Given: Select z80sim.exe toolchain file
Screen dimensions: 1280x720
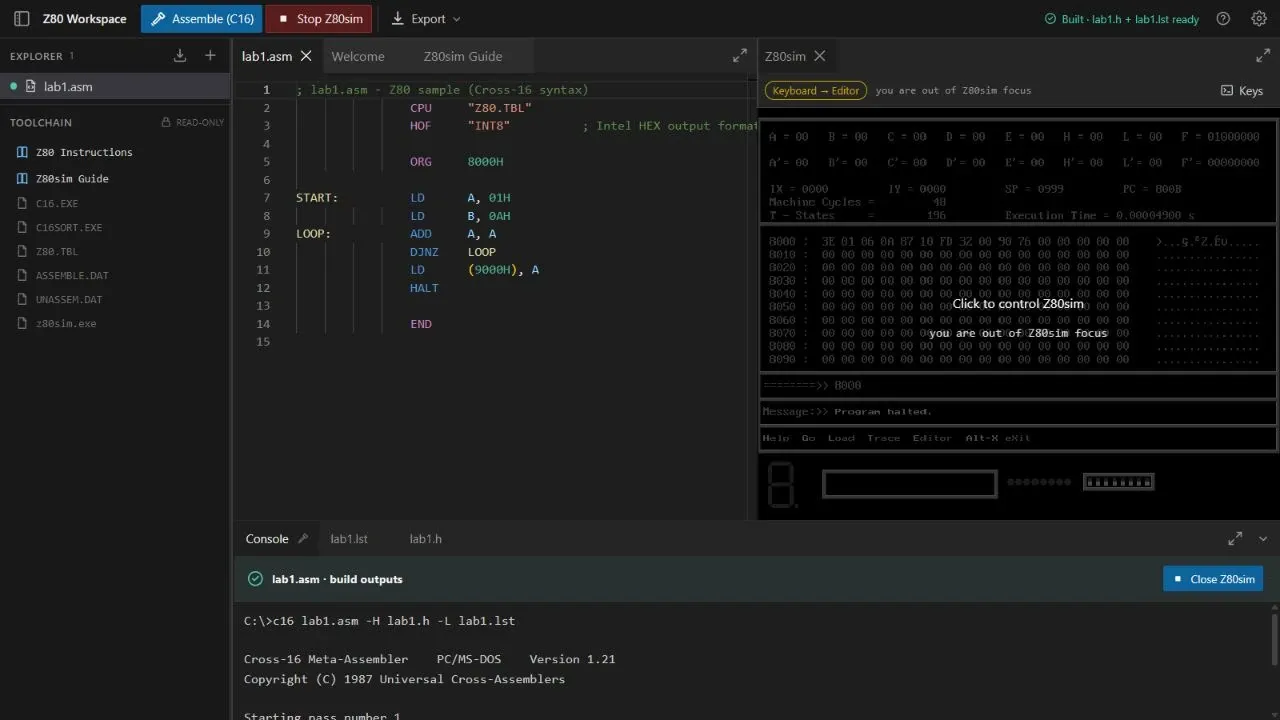Looking at the screenshot, I should click(66, 323).
